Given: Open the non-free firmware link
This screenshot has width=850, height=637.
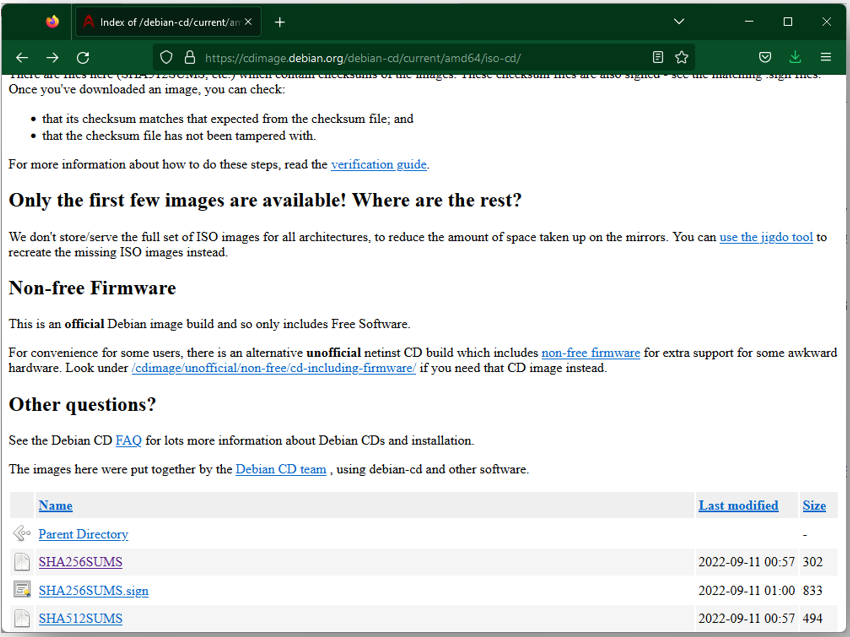Looking at the screenshot, I should tap(591, 353).
